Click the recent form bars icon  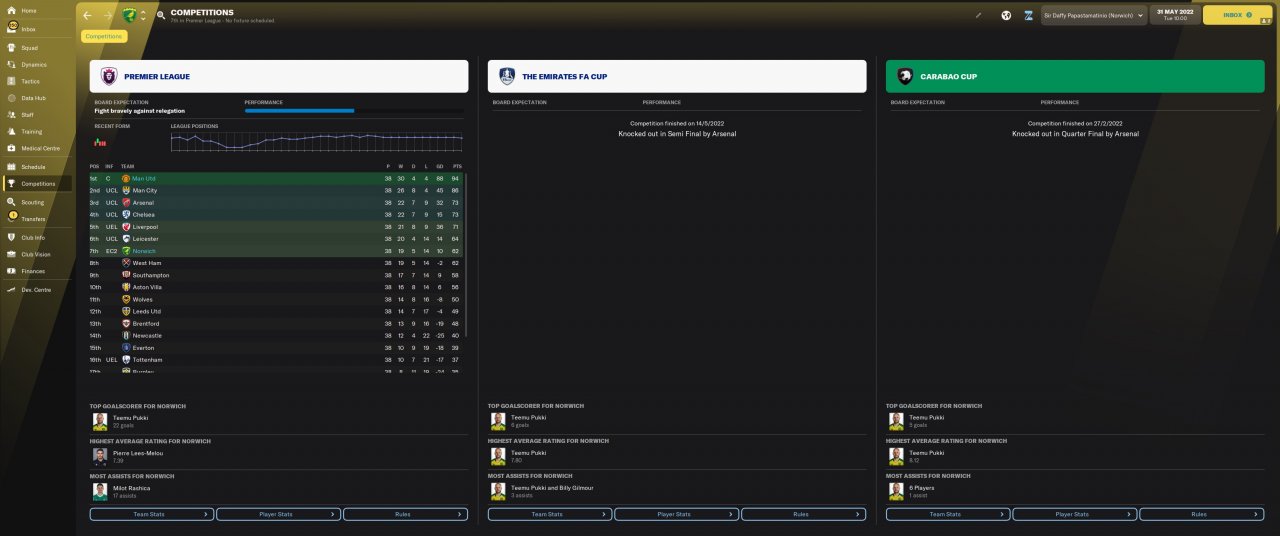tap(100, 143)
